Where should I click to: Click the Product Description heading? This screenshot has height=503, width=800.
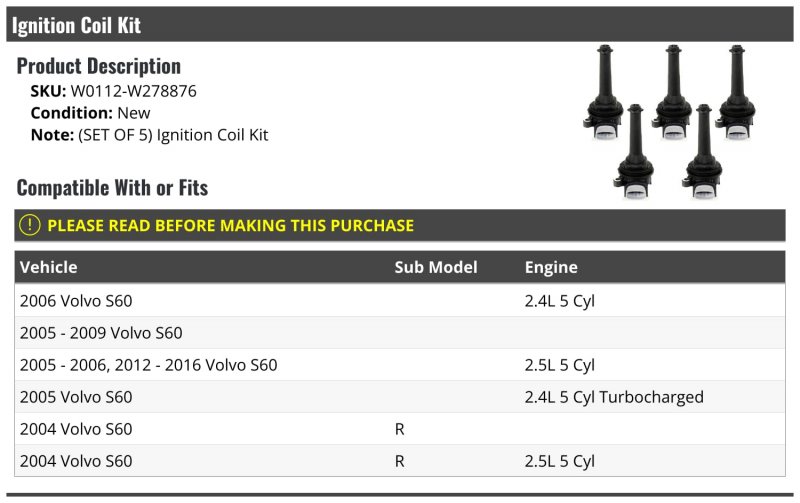click(98, 66)
